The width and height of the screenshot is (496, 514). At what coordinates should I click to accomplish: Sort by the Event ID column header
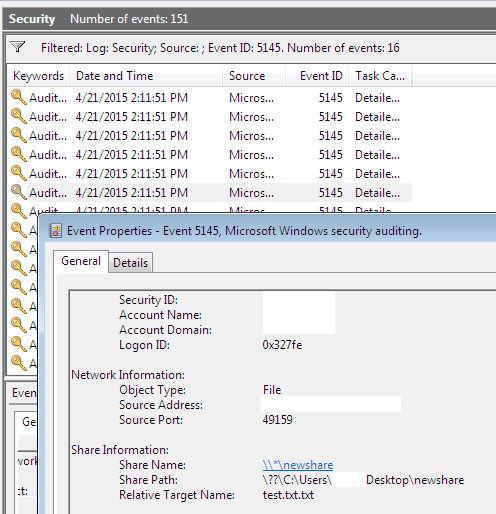pyautogui.click(x=317, y=76)
